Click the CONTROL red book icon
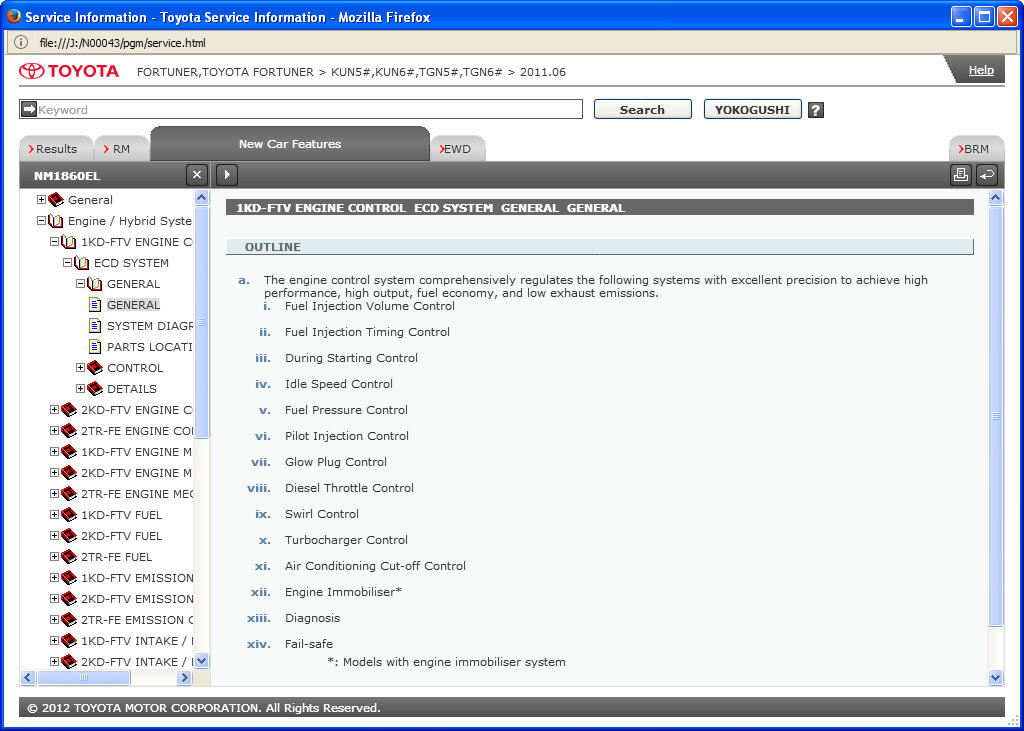 (x=95, y=368)
